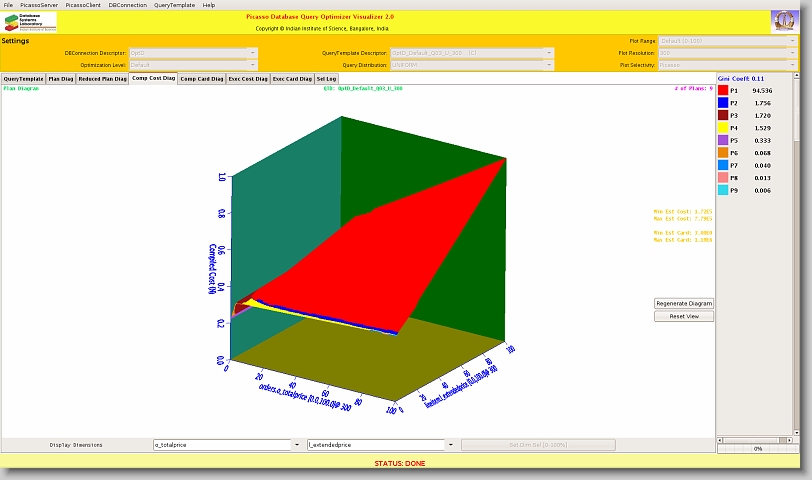Click the Regenerate Diagram button
Image resolution: width=812 pixels, height=480 pixels.
tap(684, 303)
